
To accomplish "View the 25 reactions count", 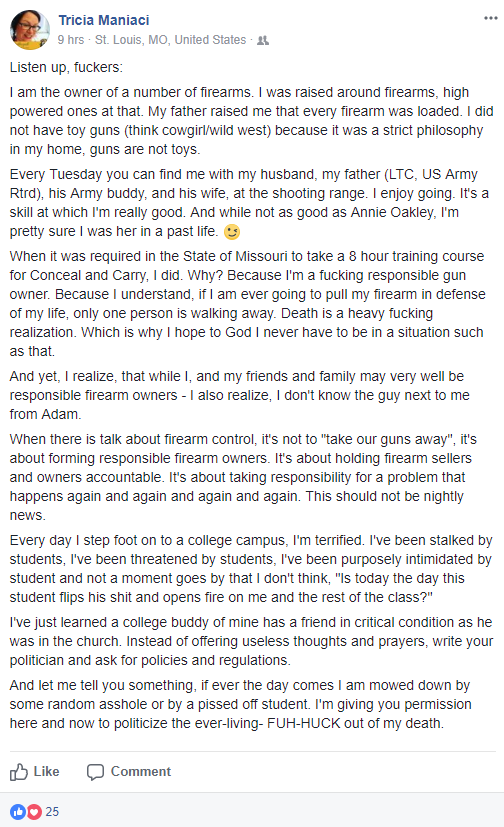I will (x=52, y=812).
